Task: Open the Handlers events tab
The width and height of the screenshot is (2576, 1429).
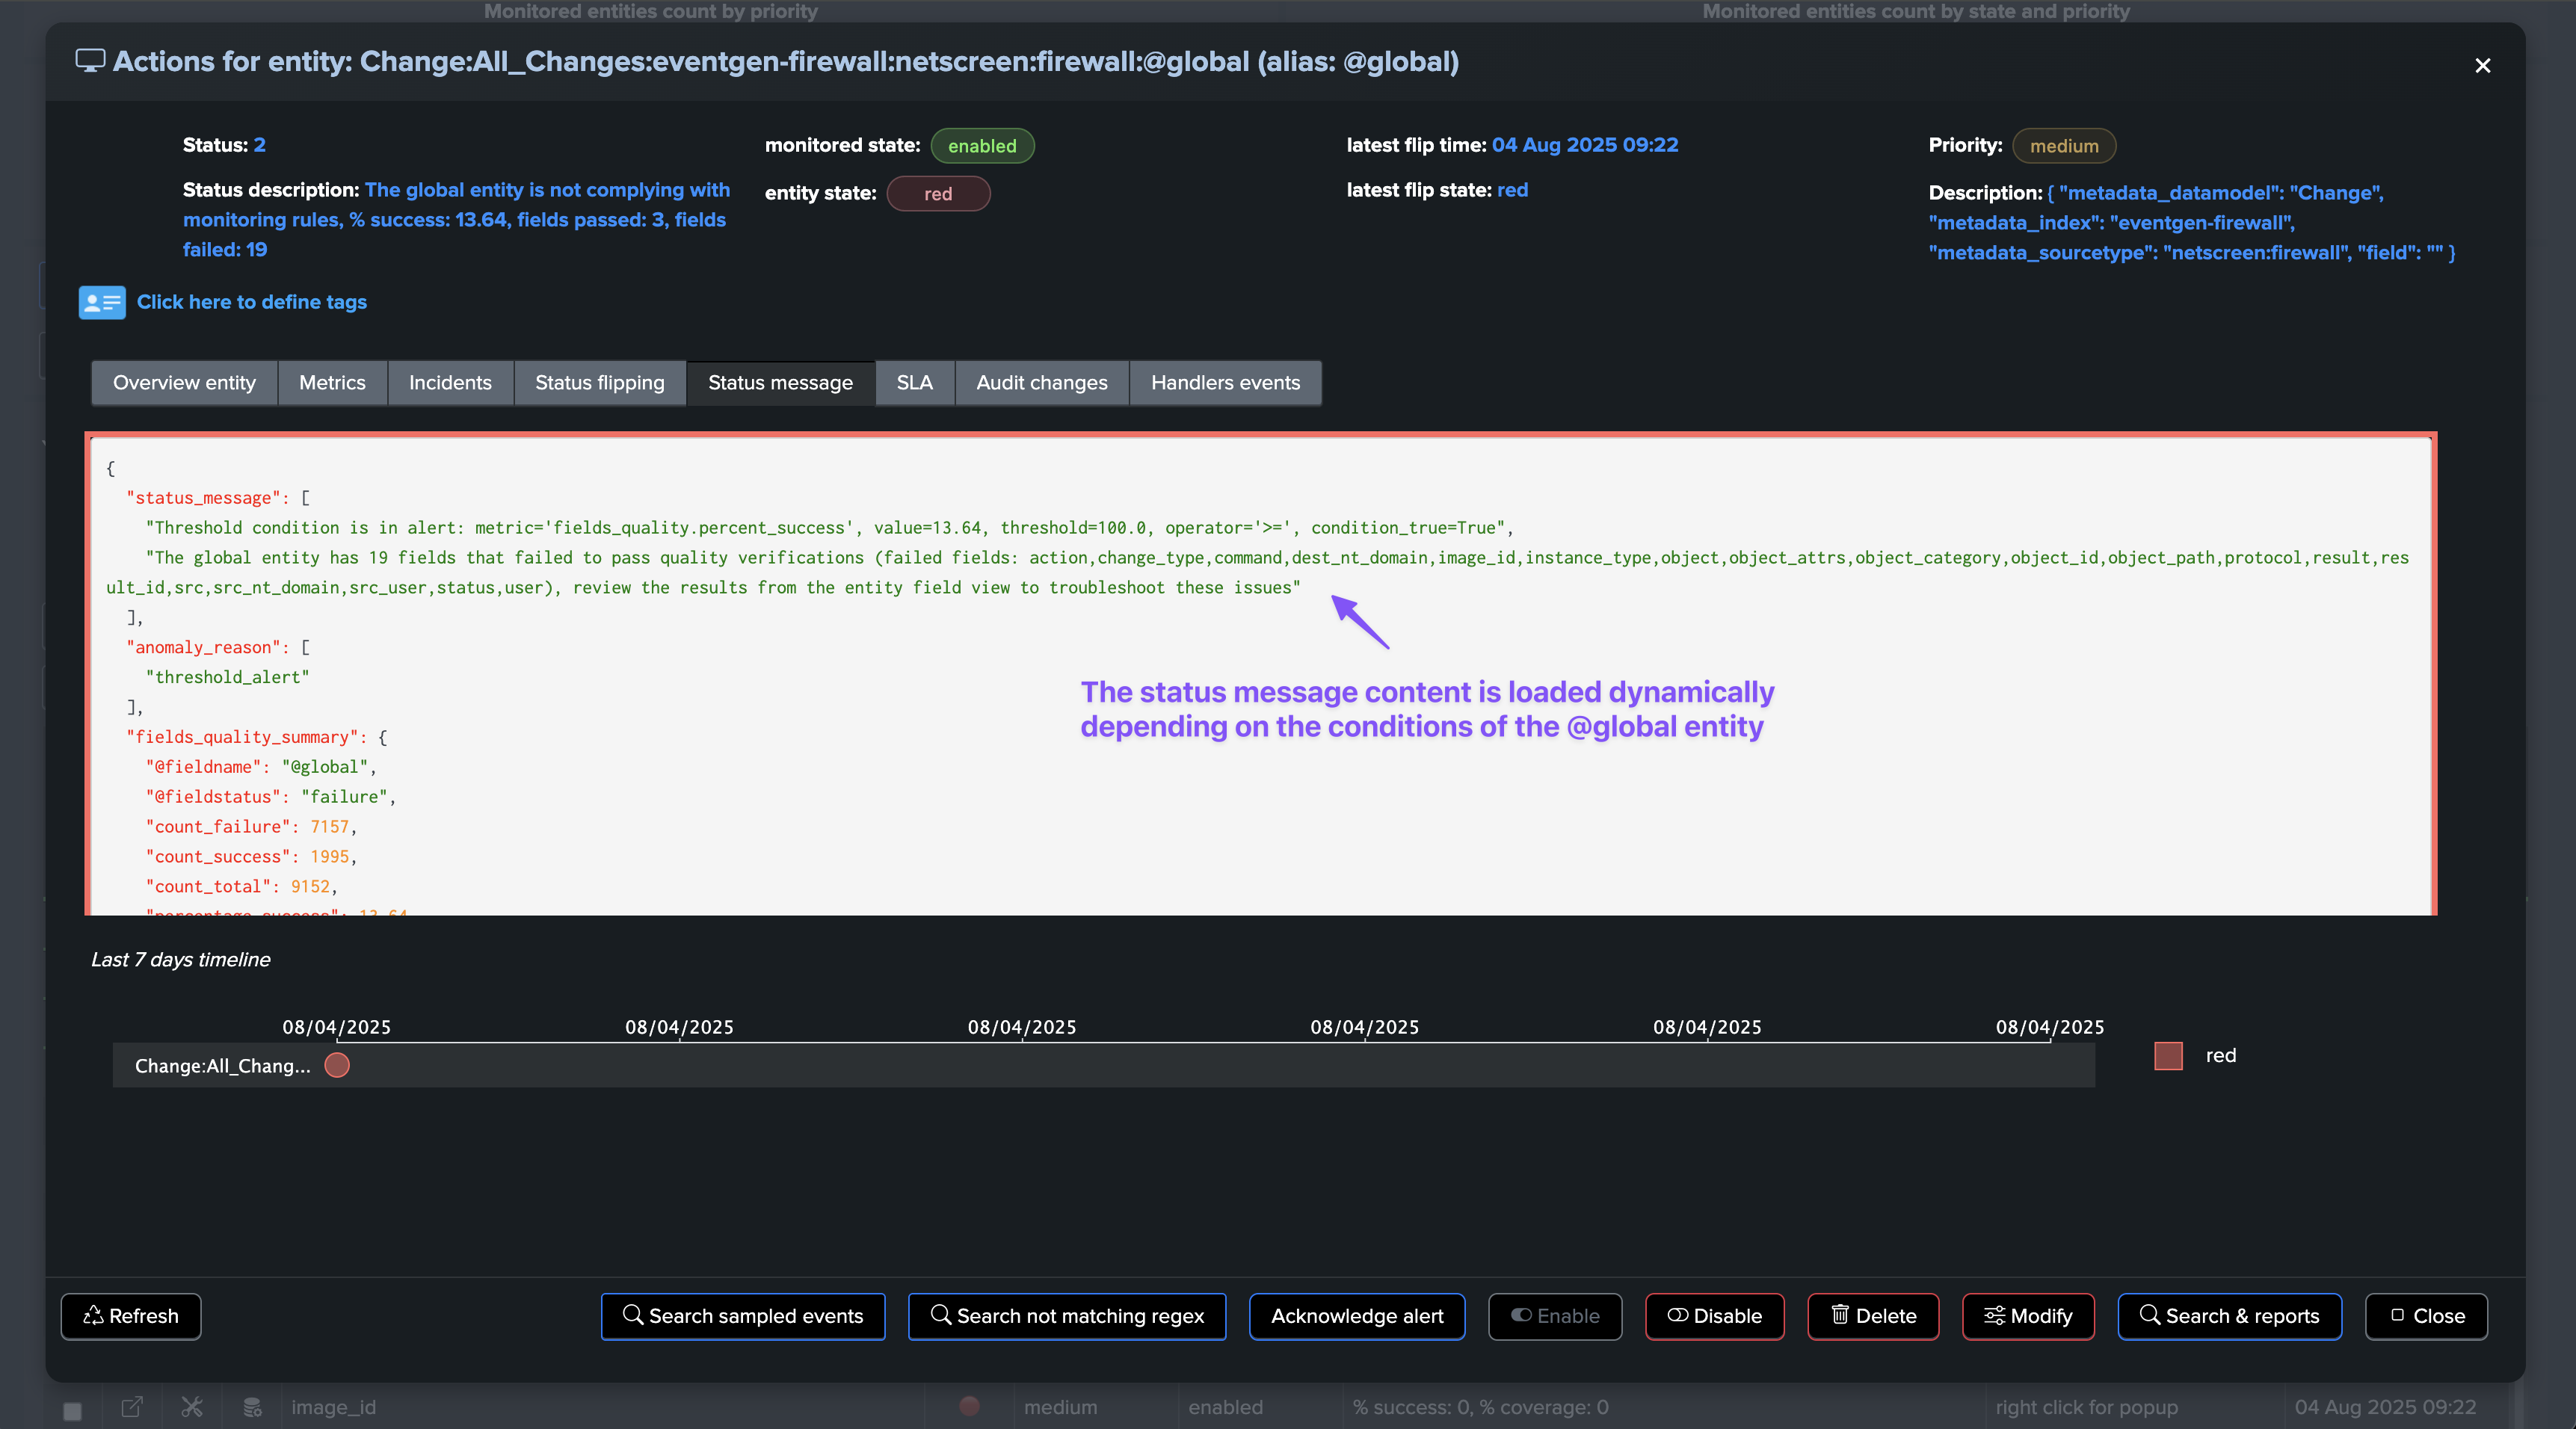Action: click(1226, 383)
